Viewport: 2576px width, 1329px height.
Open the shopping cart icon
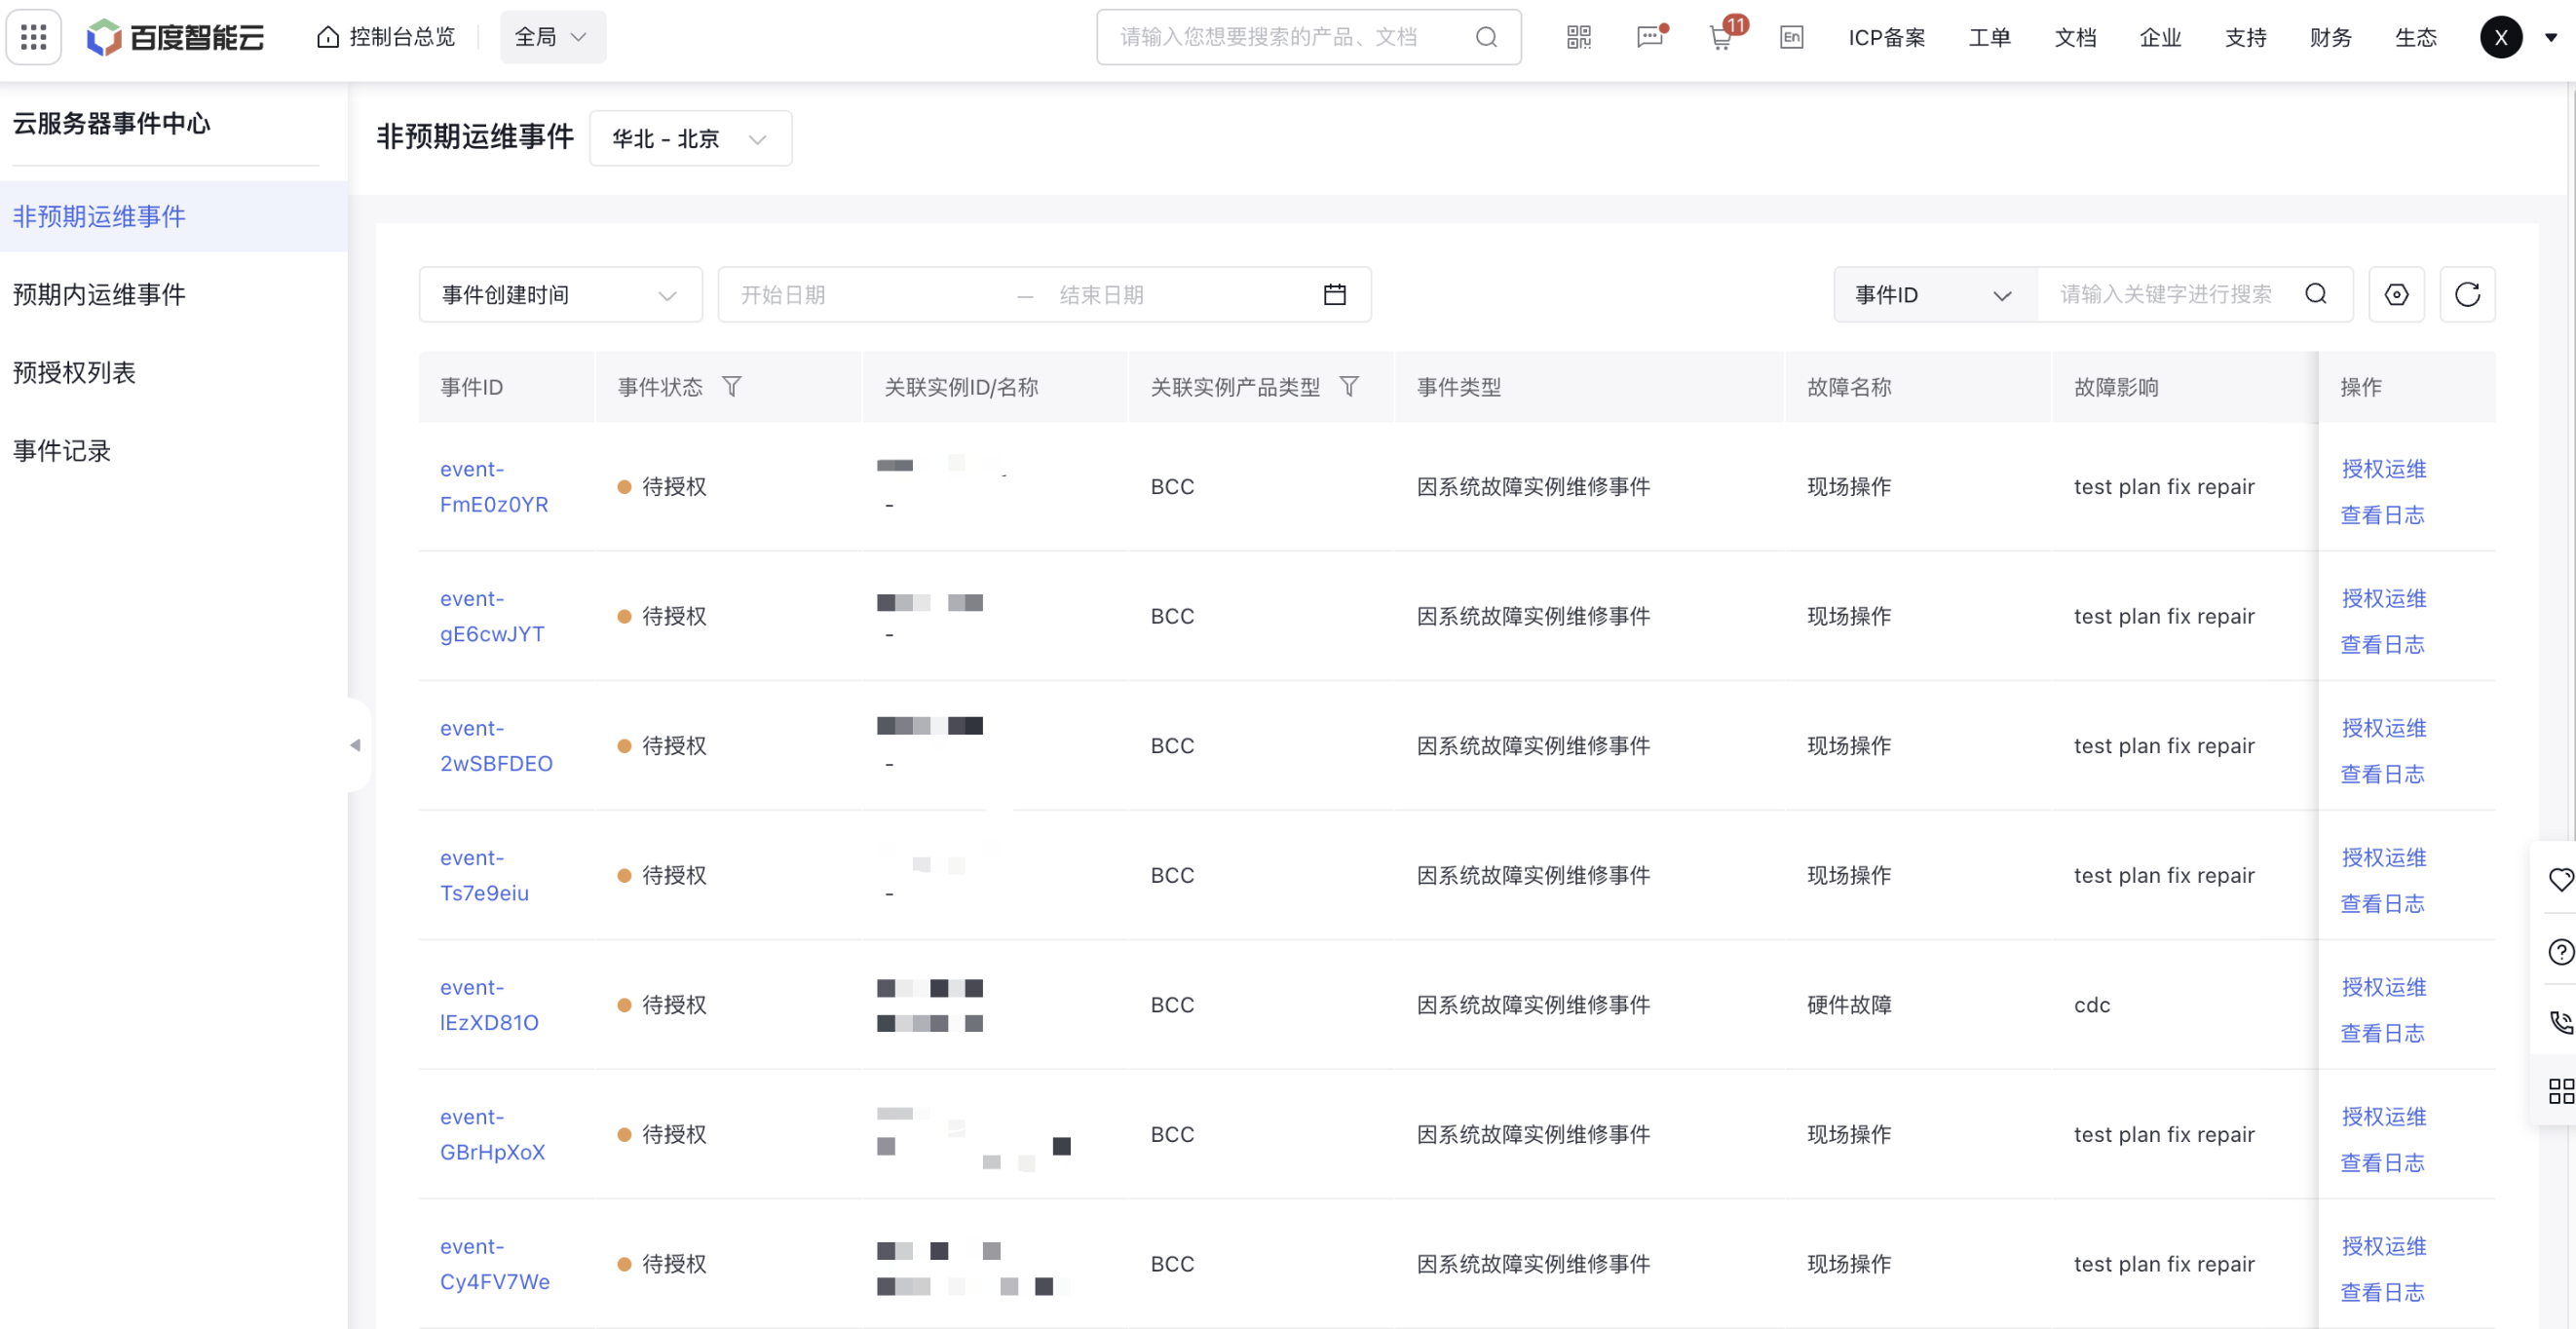point(1721,37)
